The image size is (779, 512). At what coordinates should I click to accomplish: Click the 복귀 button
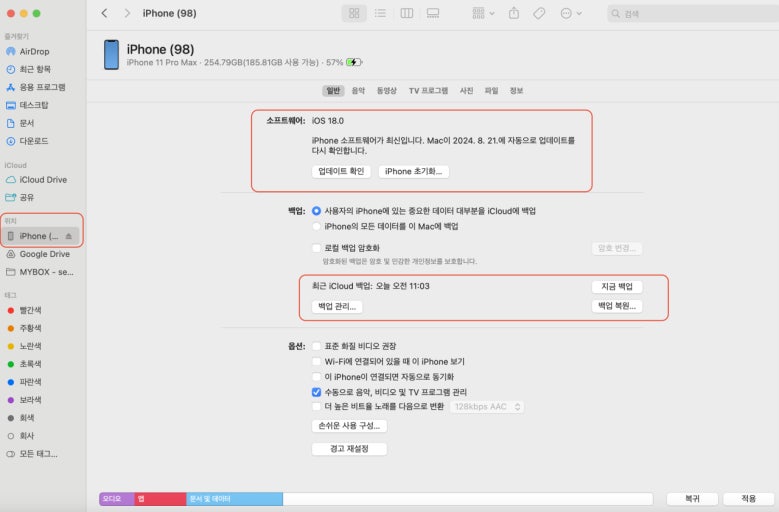click(x=693, y=499)
